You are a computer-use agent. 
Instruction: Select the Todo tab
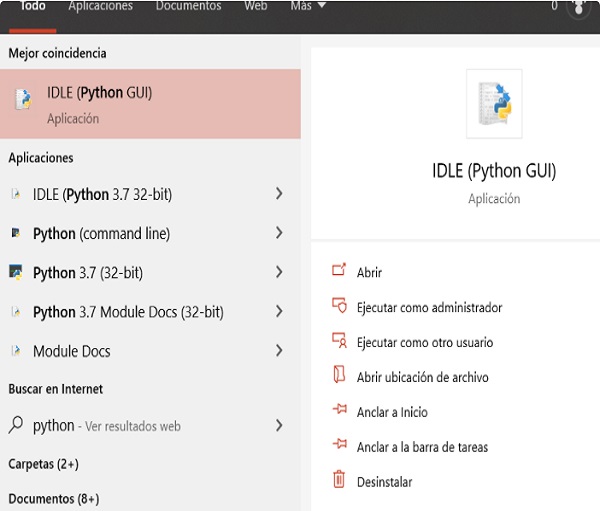click(33, 6)
